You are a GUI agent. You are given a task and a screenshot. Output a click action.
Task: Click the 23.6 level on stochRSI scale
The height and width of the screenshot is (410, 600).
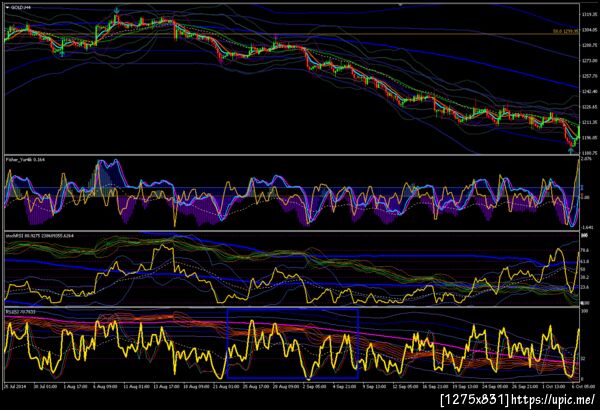(x=585, y=287)
